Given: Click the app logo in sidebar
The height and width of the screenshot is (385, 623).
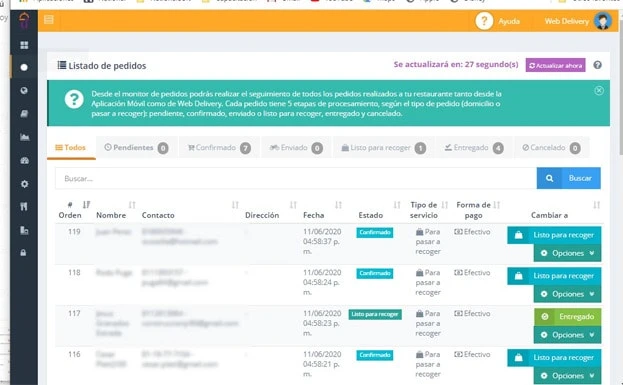Looking at the screenshot, I should 24,20.
